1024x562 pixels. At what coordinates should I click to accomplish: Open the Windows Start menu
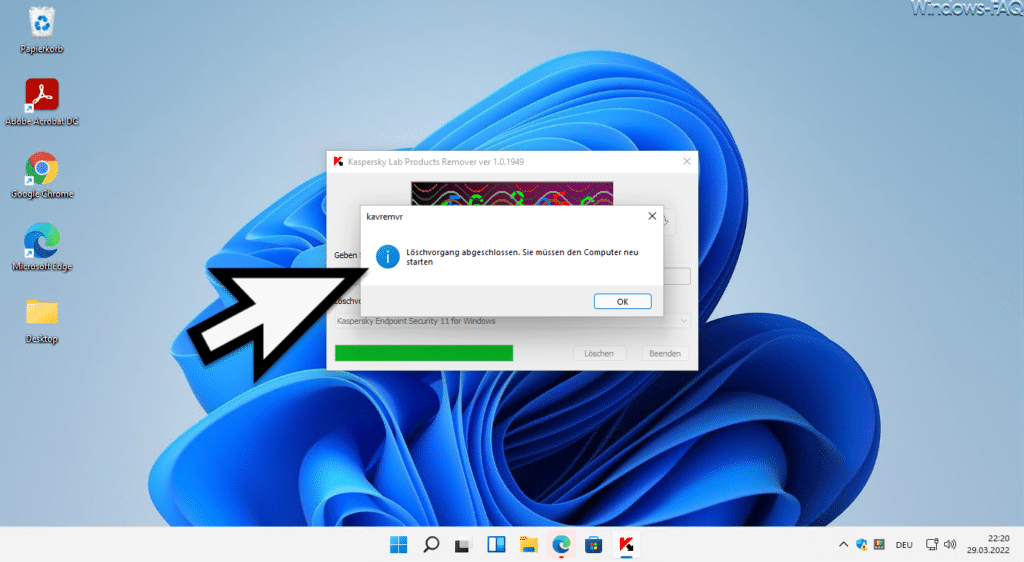(398, 544)
